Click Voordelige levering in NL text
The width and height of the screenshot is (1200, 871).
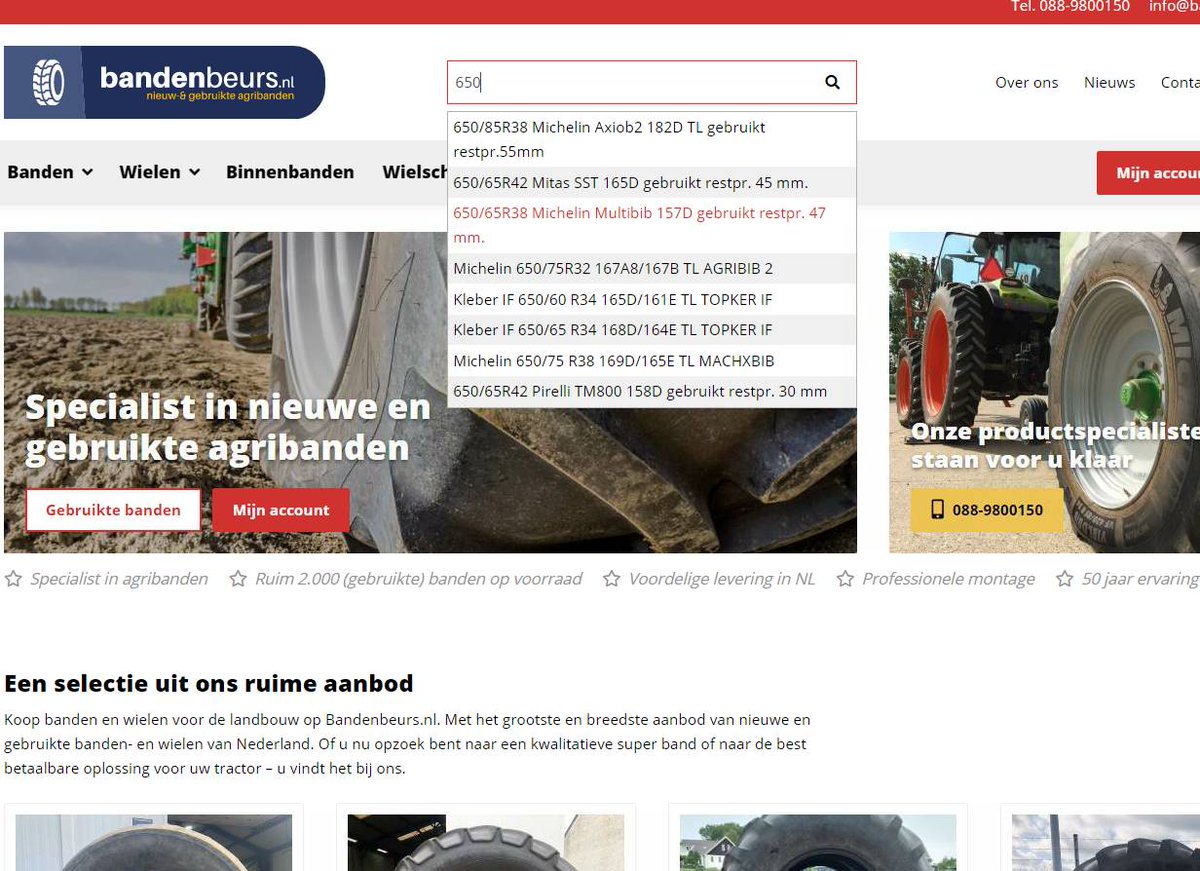tap(721, 579)
